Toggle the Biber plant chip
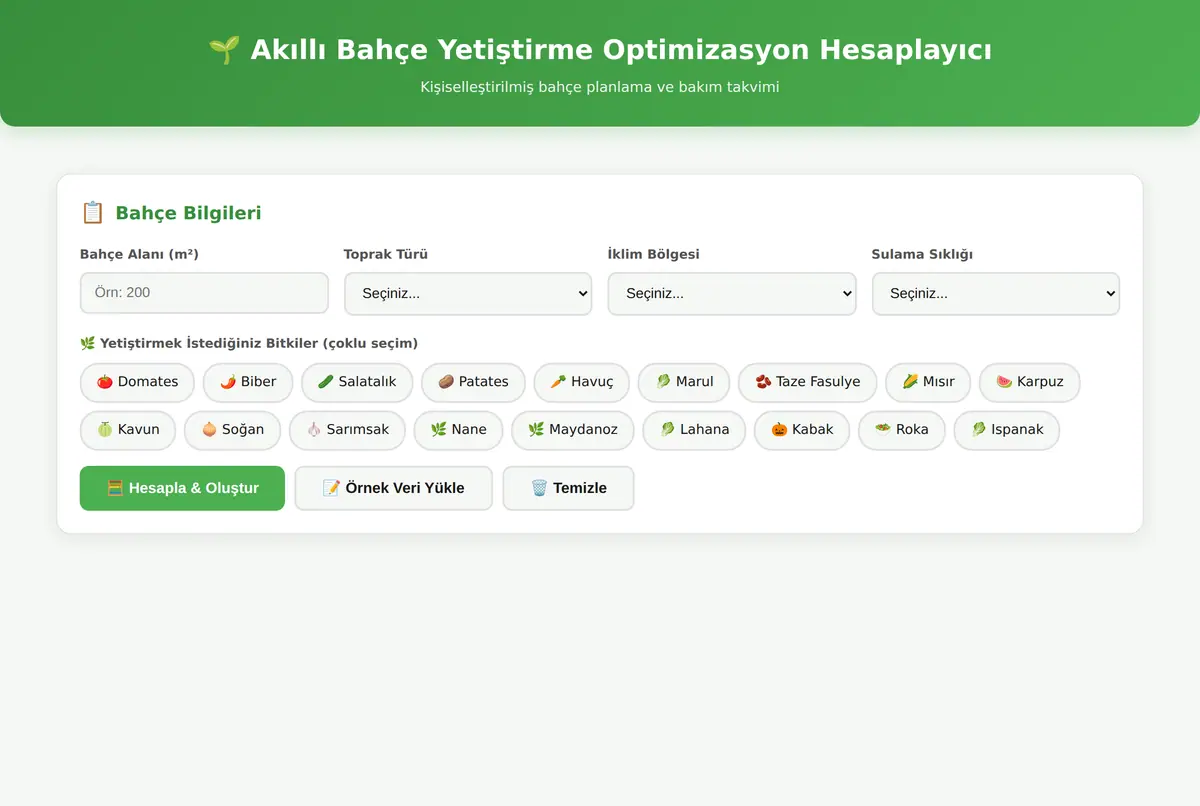The width and height of the screenshot is (1200, 806). click(248, 382)
